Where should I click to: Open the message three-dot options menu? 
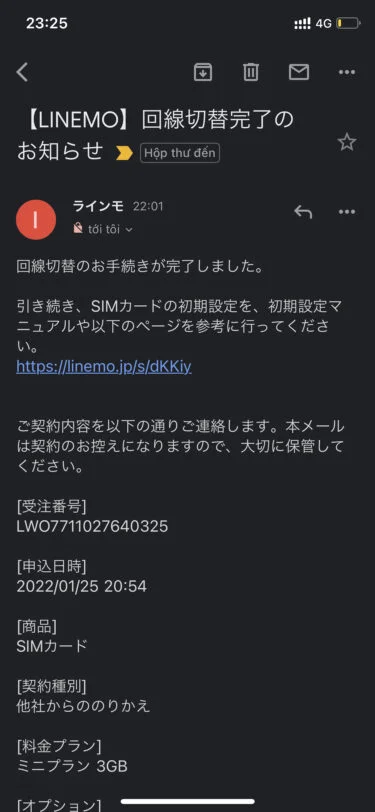tap(347, 211)
